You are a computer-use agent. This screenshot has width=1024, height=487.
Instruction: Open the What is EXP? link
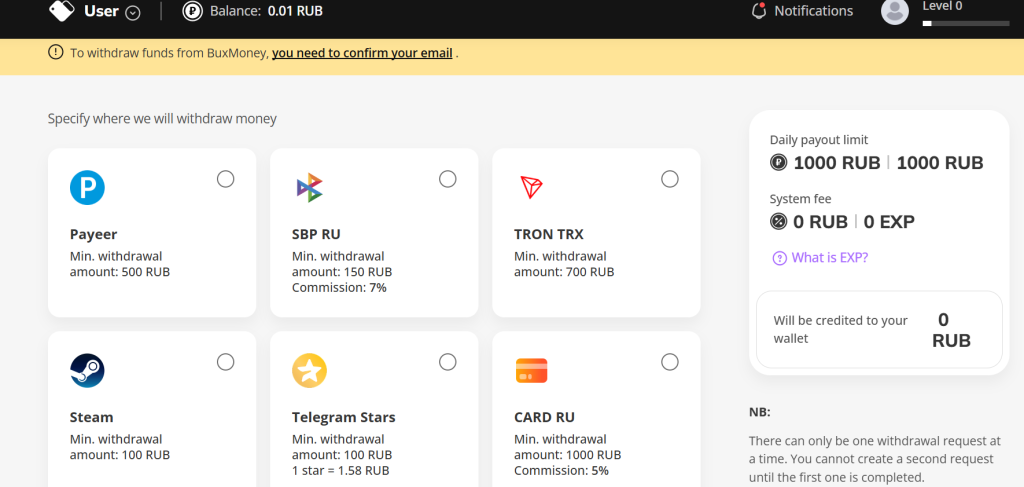click(x=829, y=258)
